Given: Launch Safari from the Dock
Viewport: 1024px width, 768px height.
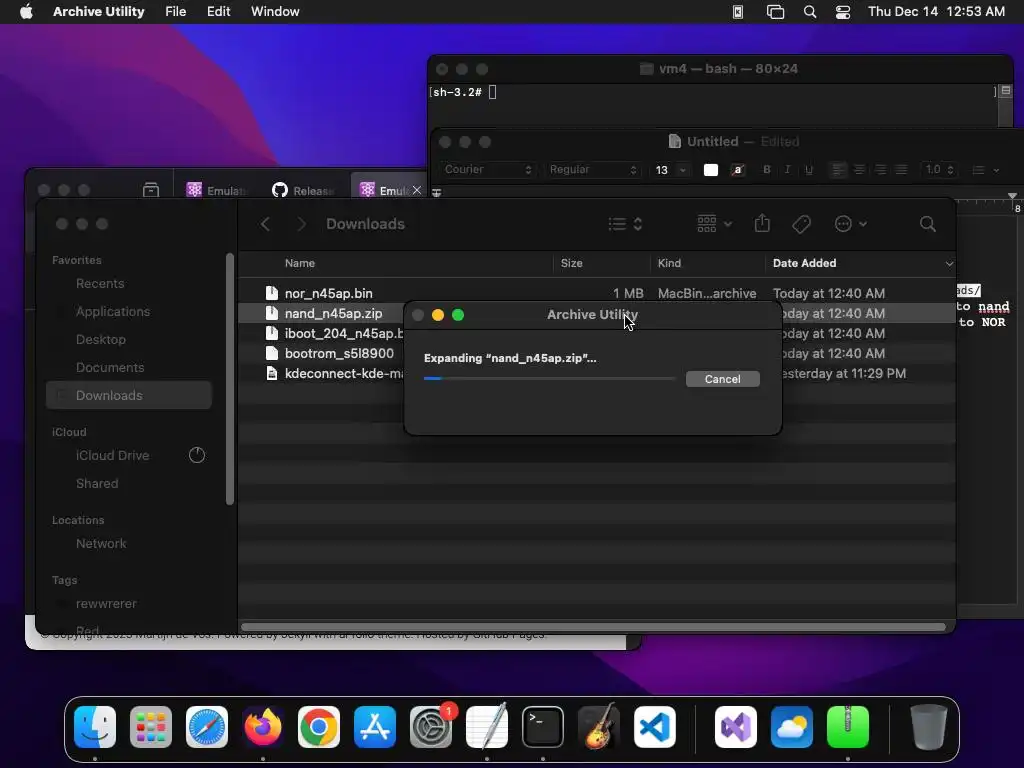Looking at the screenshot, I should pos(207,727).
